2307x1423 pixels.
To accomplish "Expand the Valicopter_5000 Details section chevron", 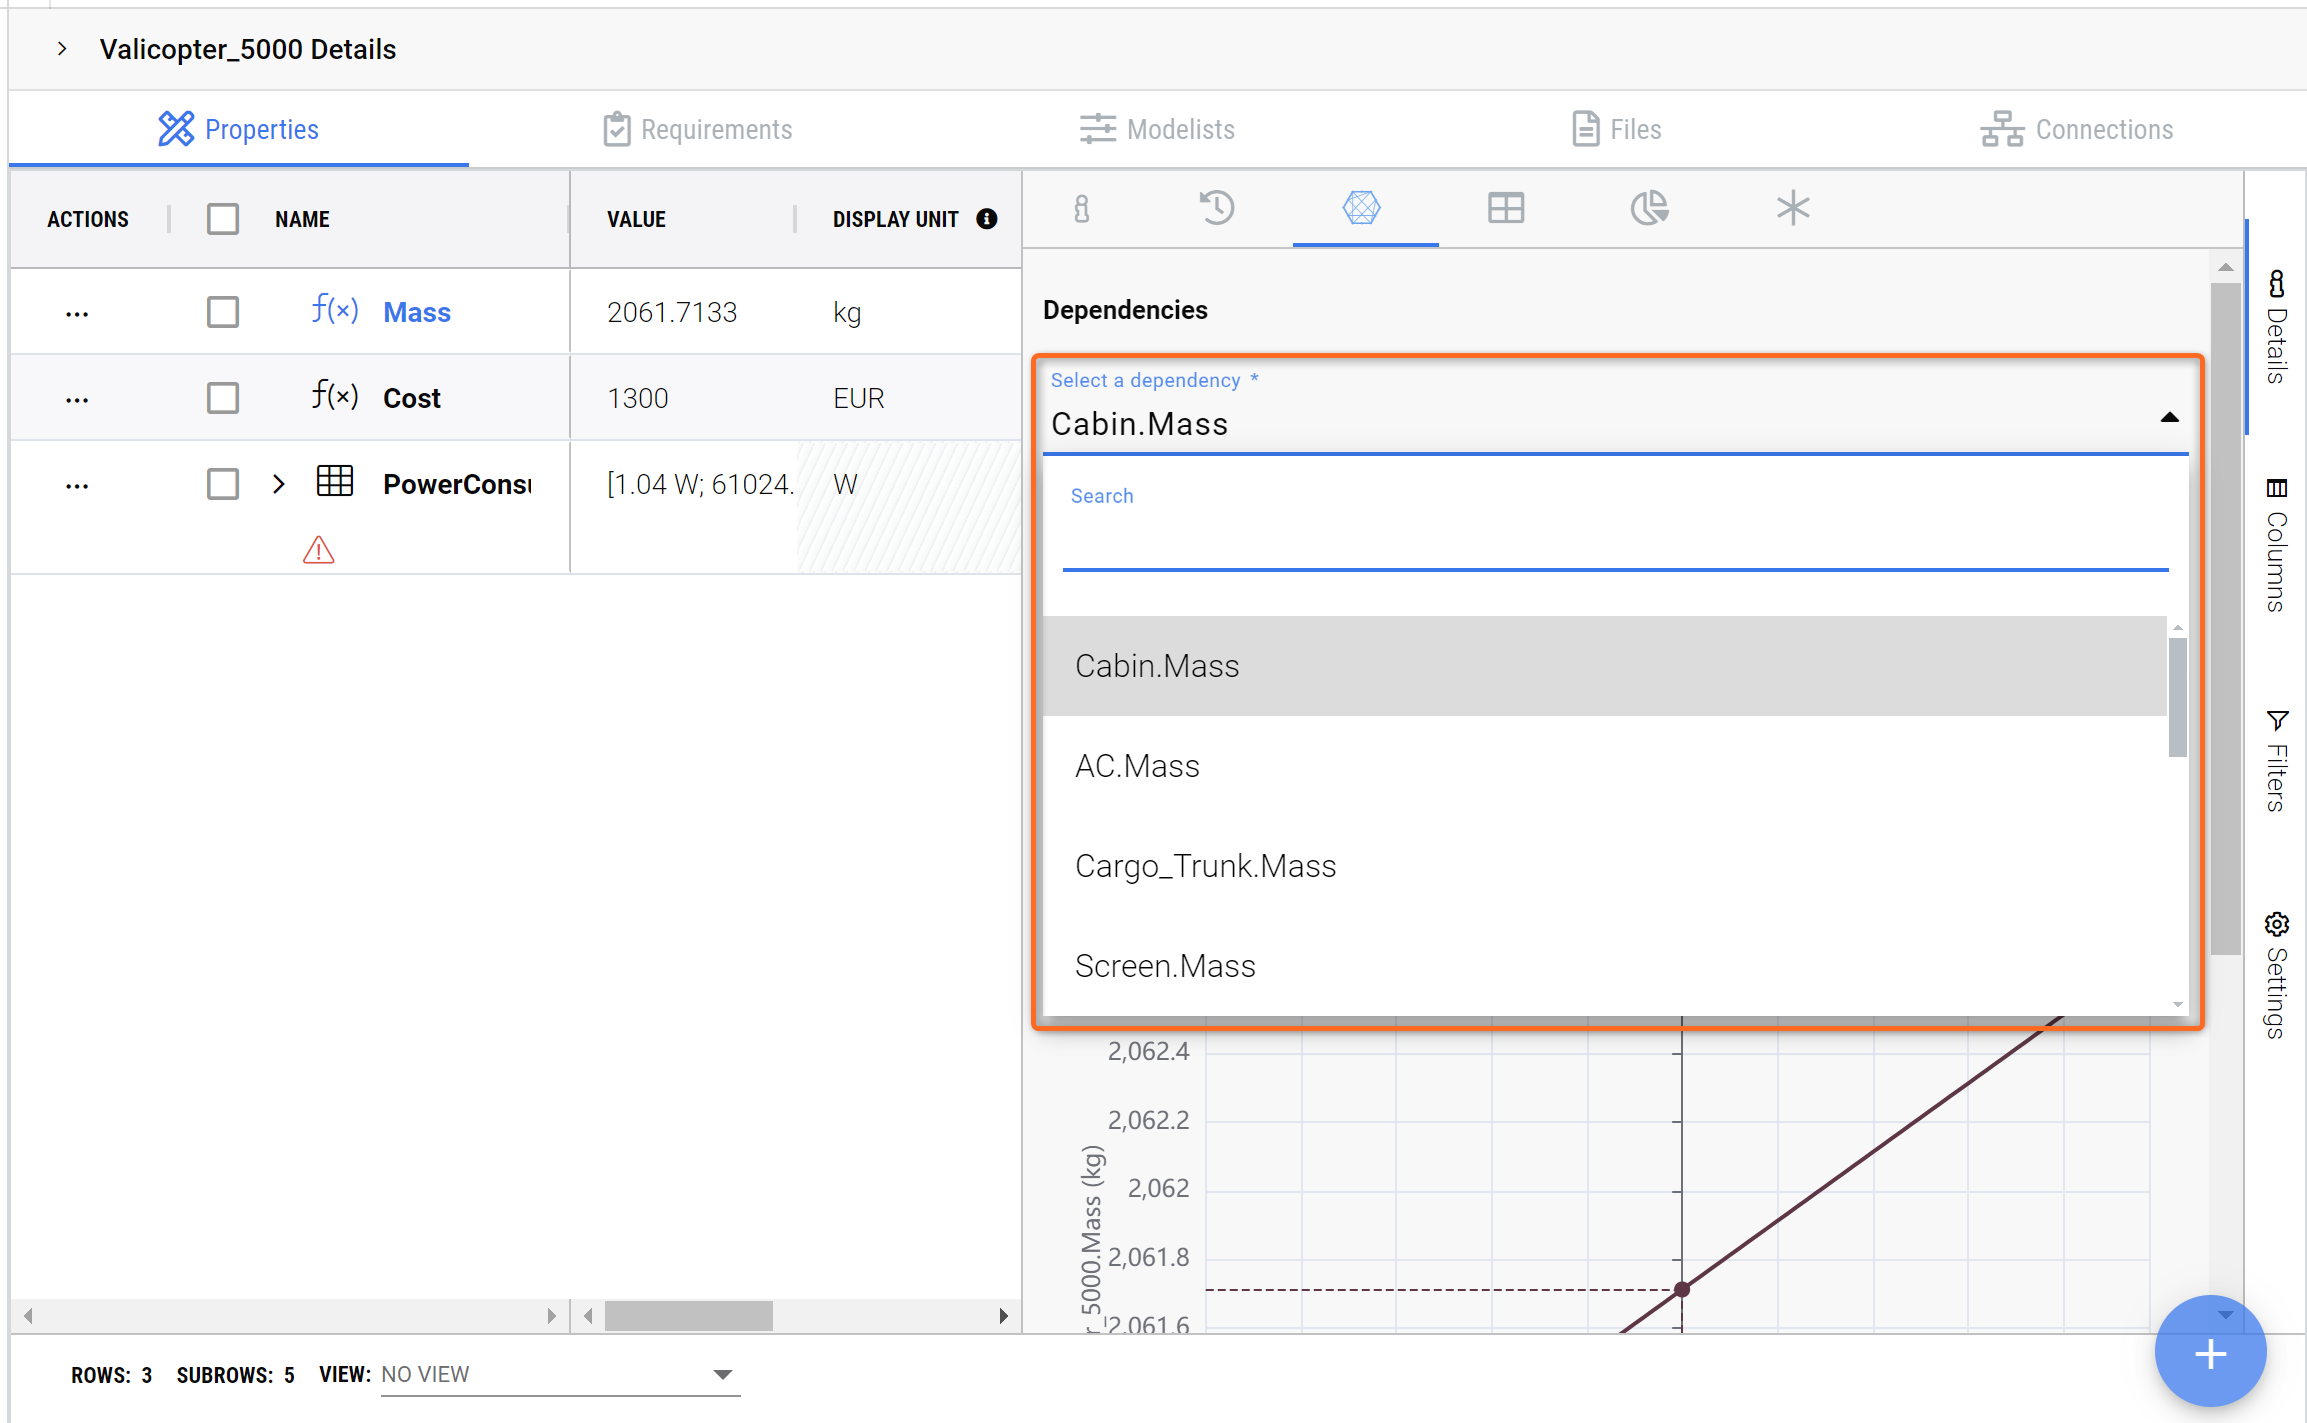I will [62, 49].
